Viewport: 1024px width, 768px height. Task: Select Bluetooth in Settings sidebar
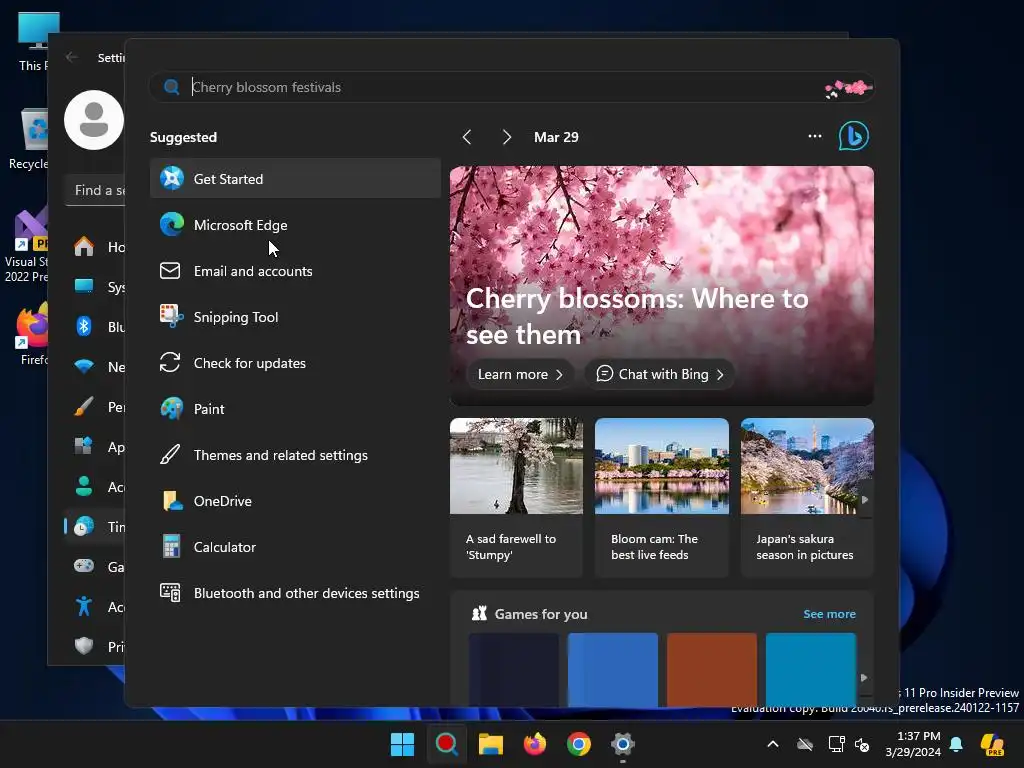[x=95, y=327]
